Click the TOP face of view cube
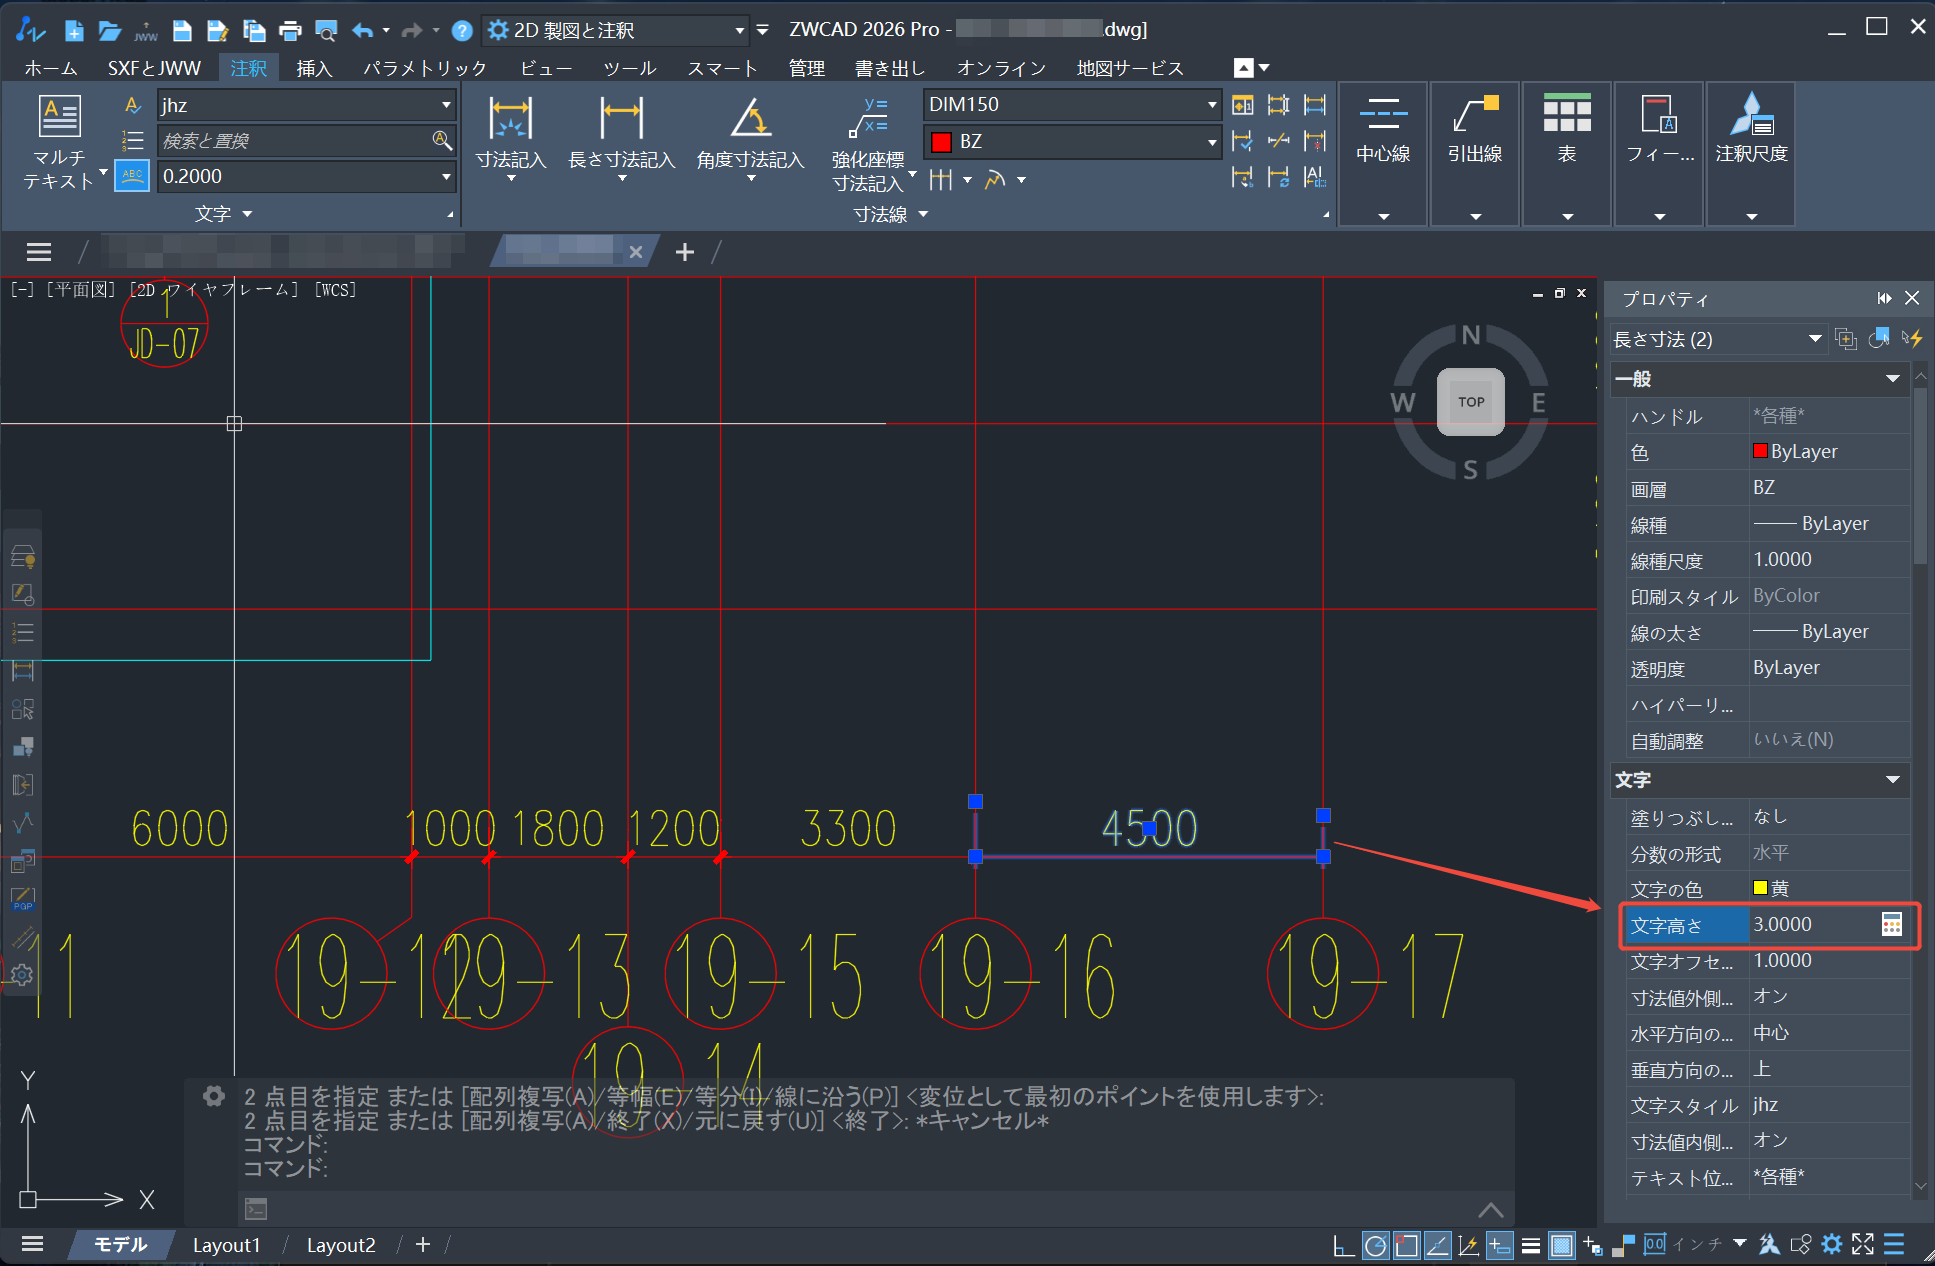Image resolution: width=1935 pixels, height=1266 pixels. 1470,402
